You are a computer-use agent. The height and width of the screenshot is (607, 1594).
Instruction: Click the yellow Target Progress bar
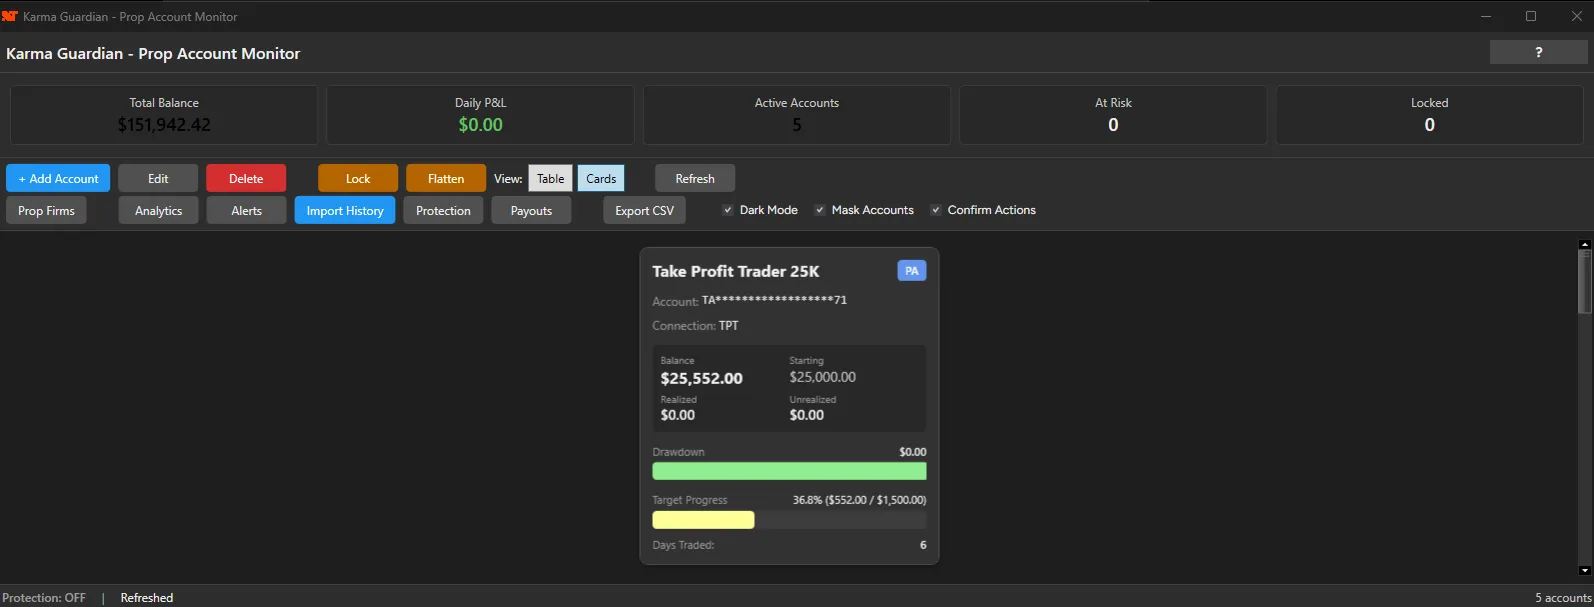[x=703, y=520]
